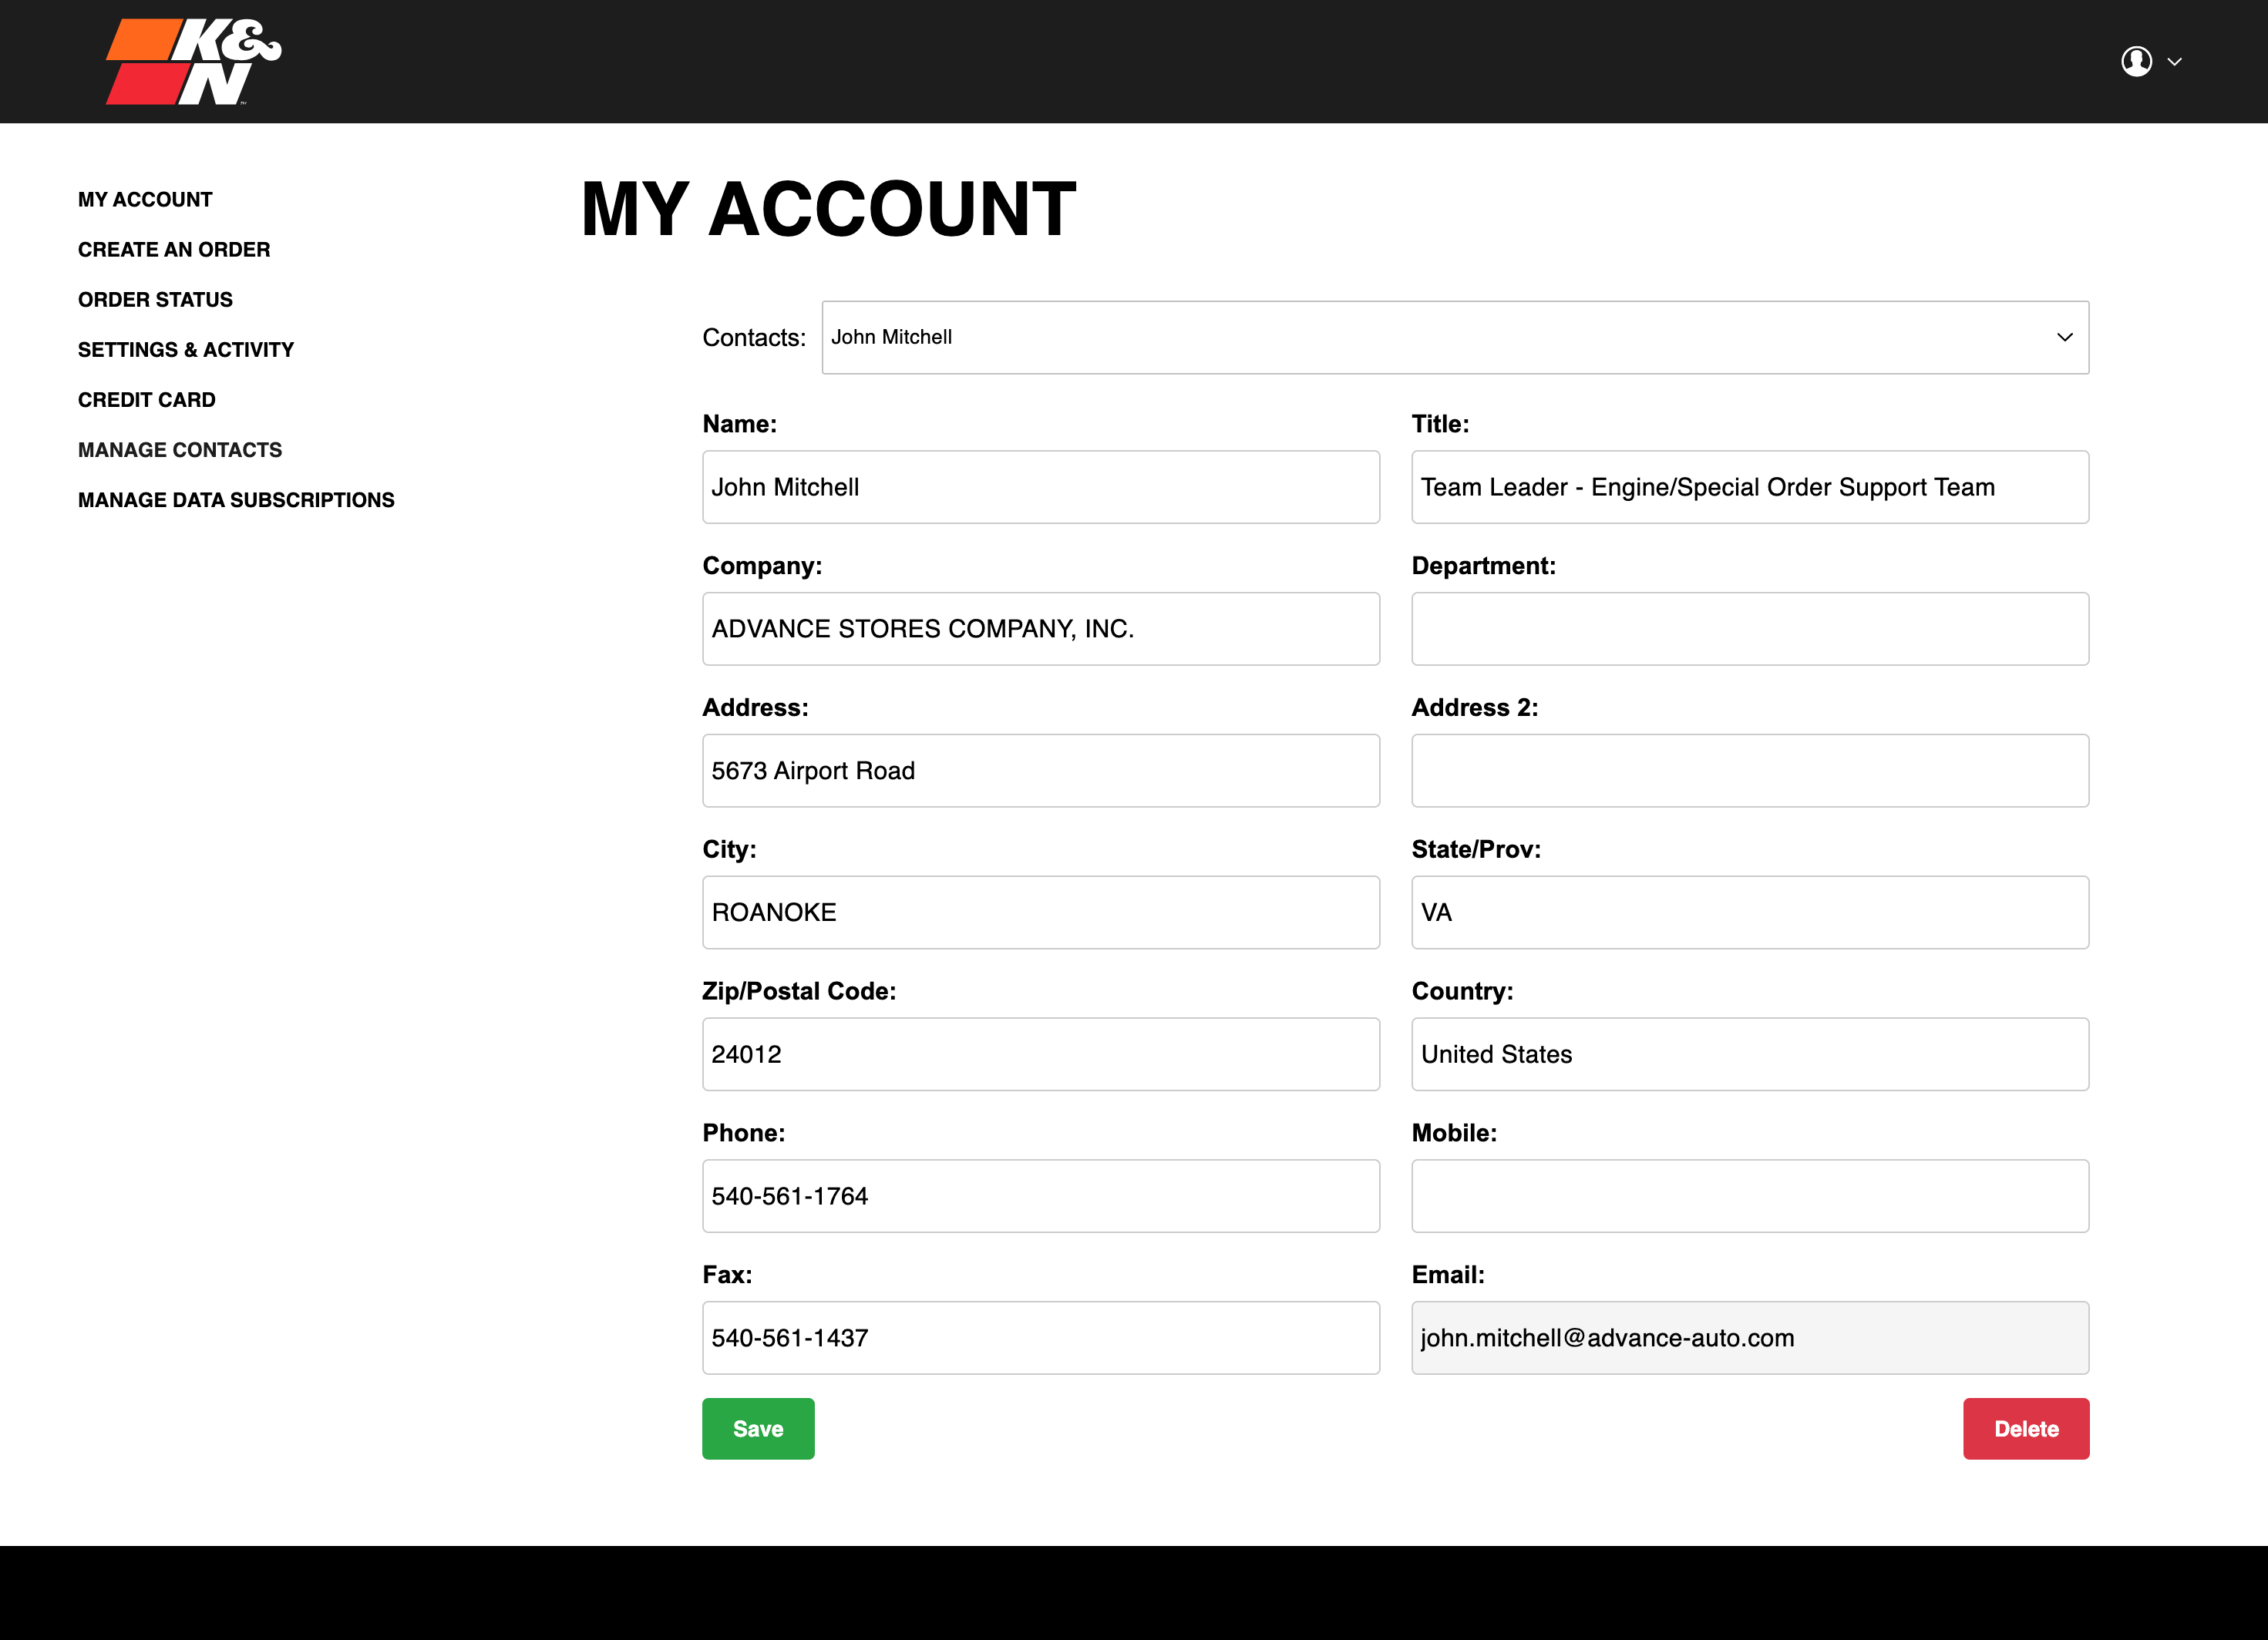Click the 'Fax:' label
The image size is (2268, 1640).
click(x=727, y=1275)
